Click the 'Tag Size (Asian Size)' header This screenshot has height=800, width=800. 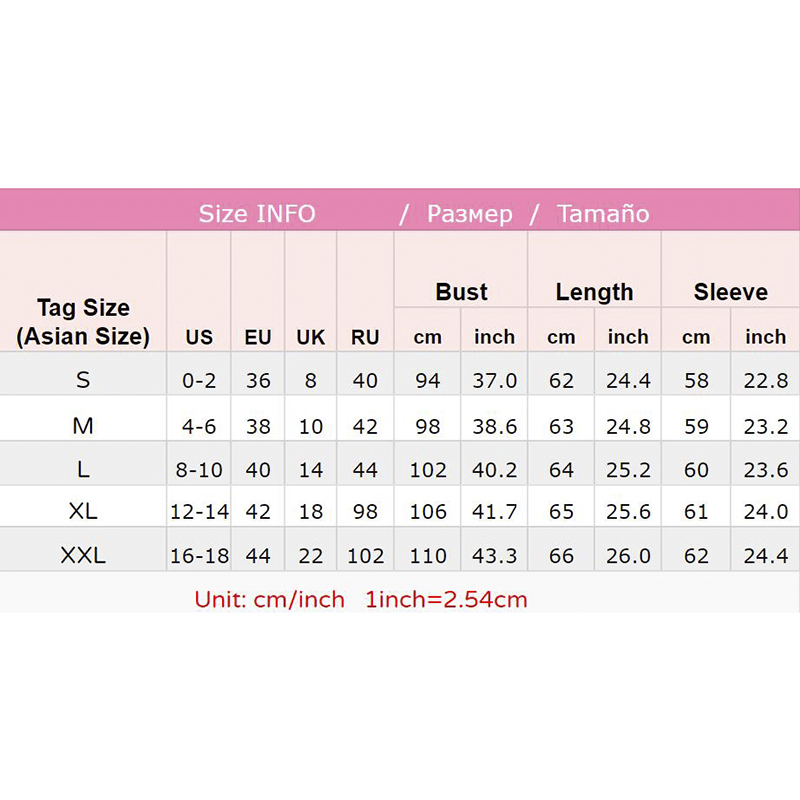83,322
